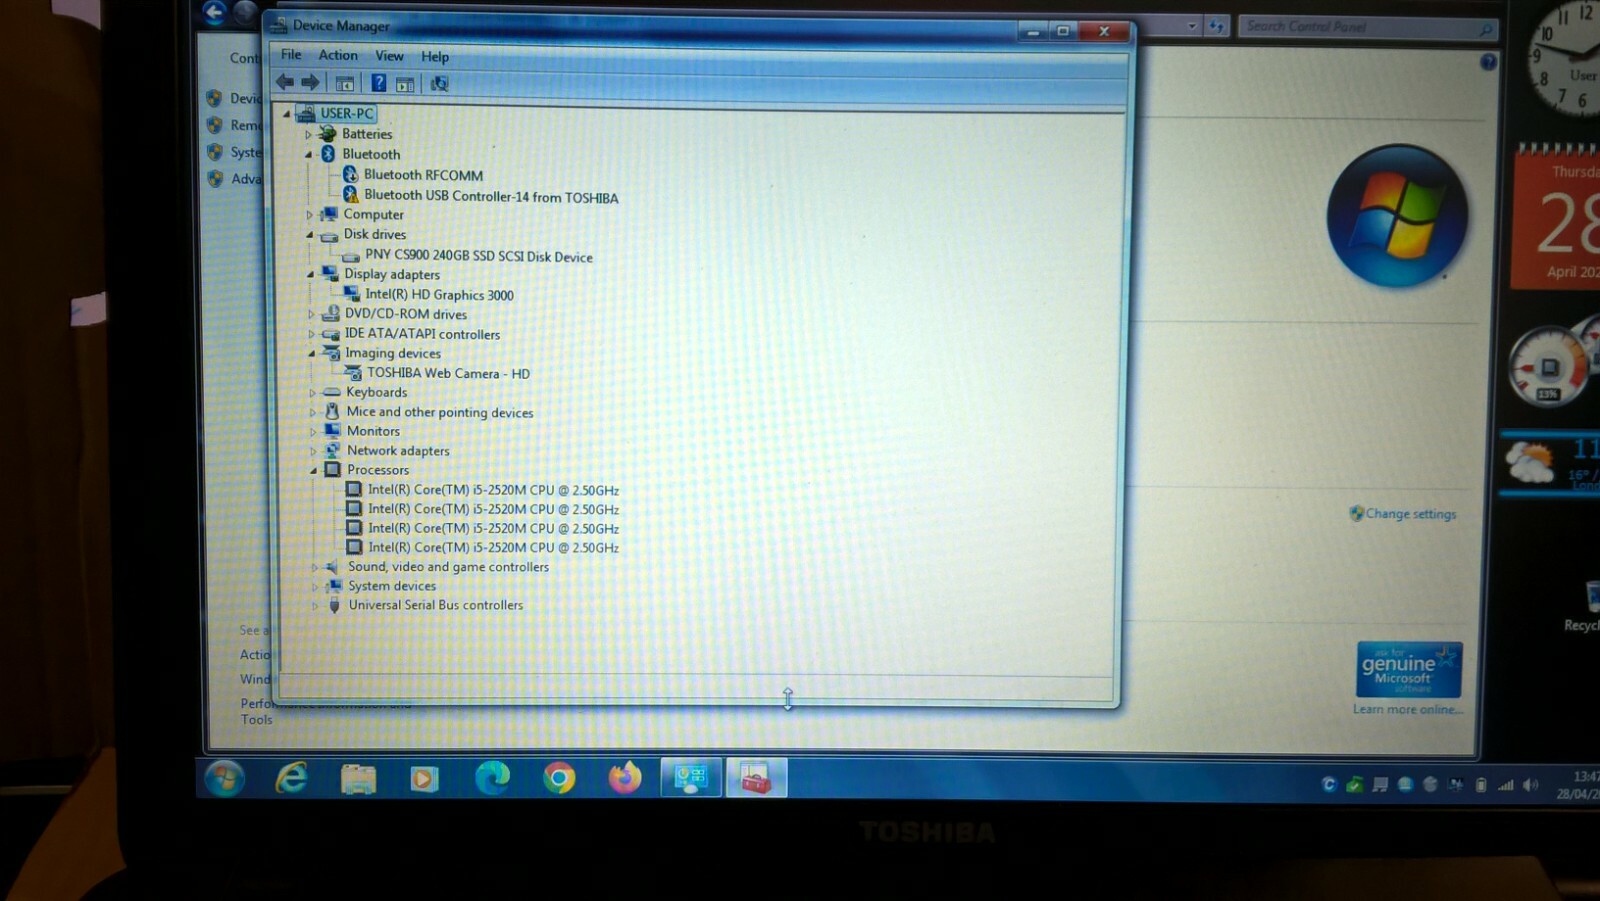Open Windows Media Player from taskbar
1600x901 pixels.
[424, 778]
